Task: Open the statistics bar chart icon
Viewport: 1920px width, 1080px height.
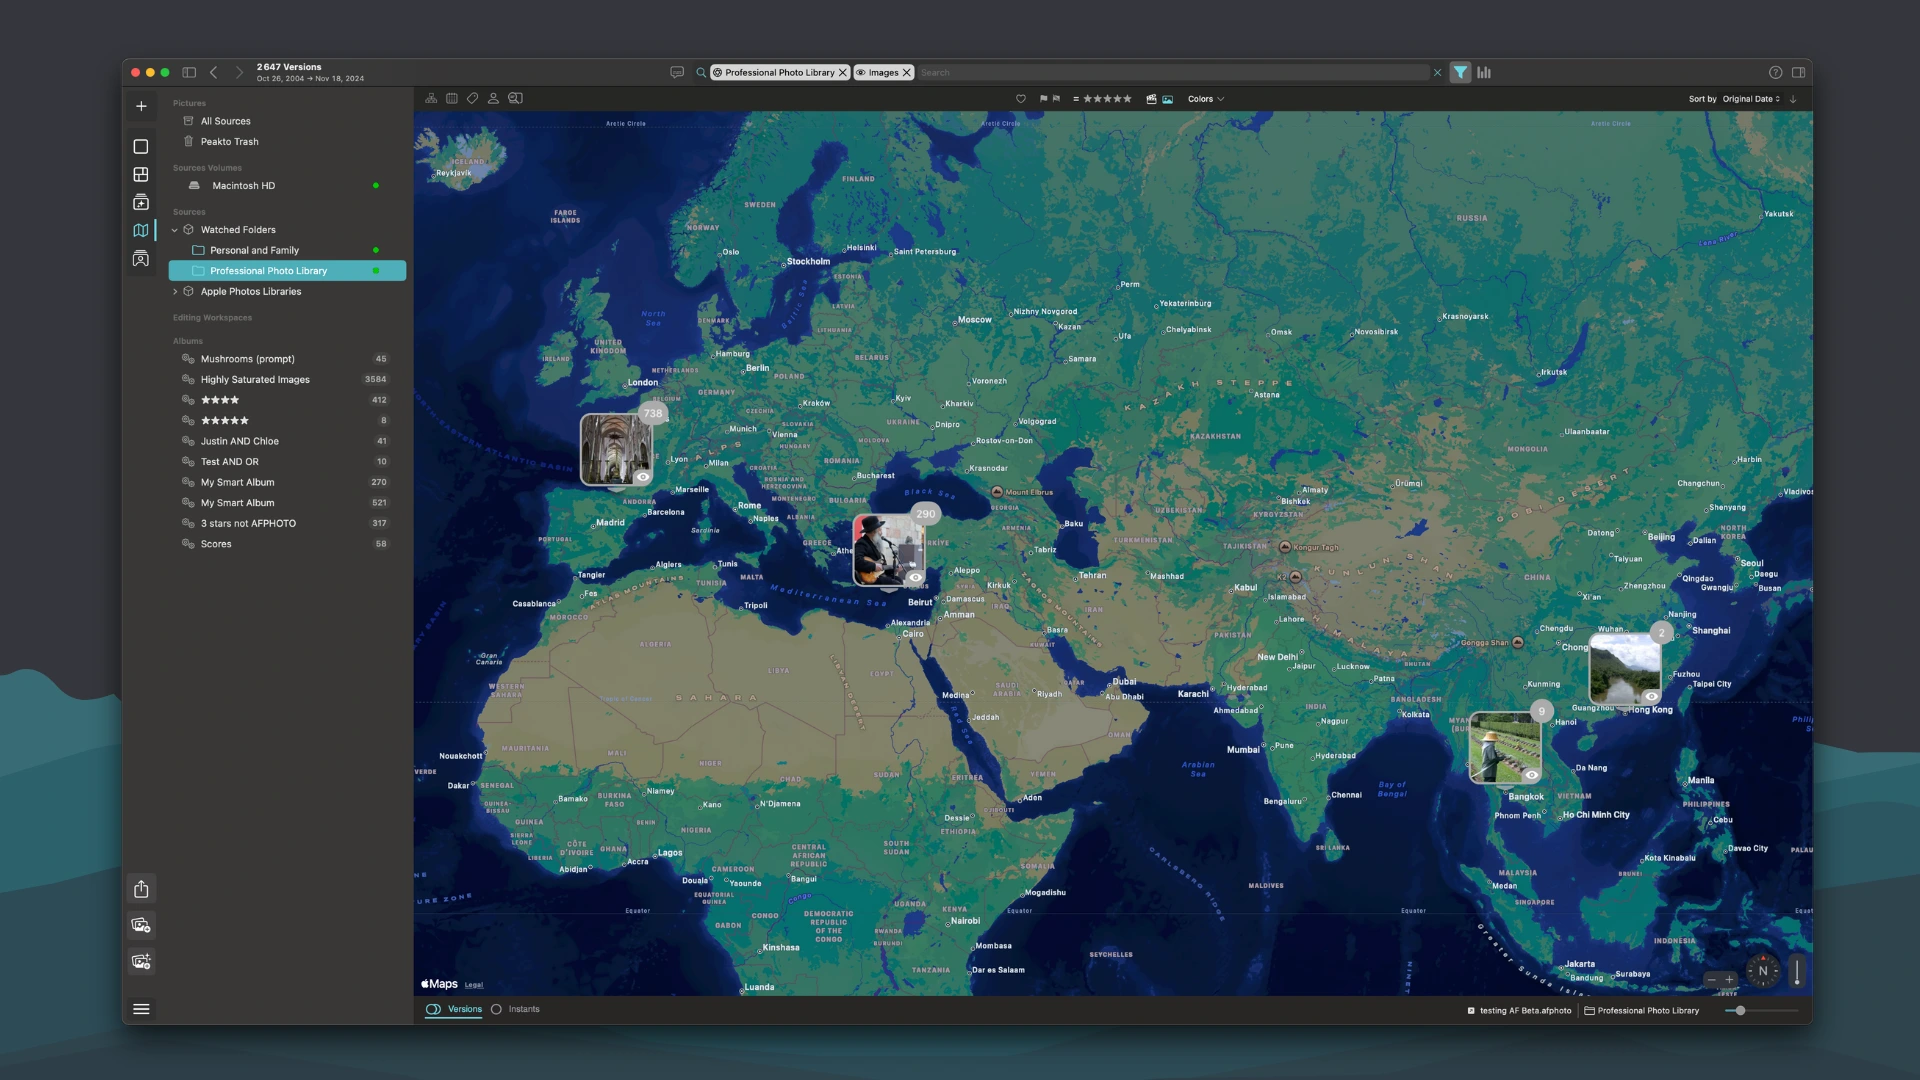Action: point(1484,72)
